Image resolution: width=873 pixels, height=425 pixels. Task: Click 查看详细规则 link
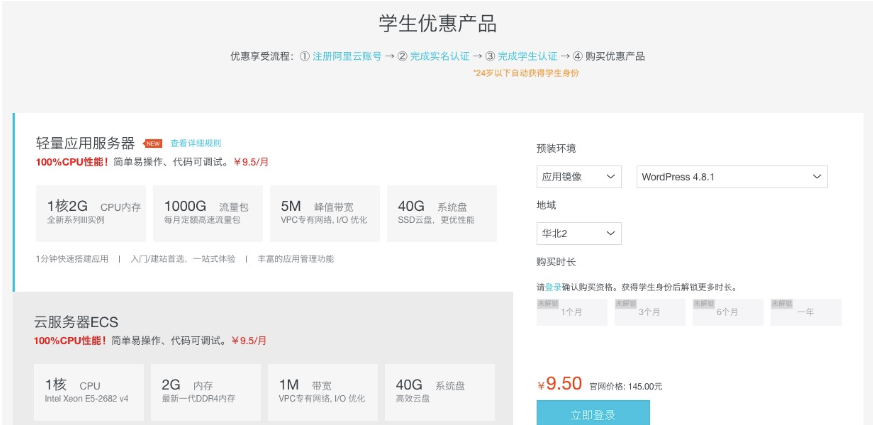pyautogui.click(x=195, y=143)
